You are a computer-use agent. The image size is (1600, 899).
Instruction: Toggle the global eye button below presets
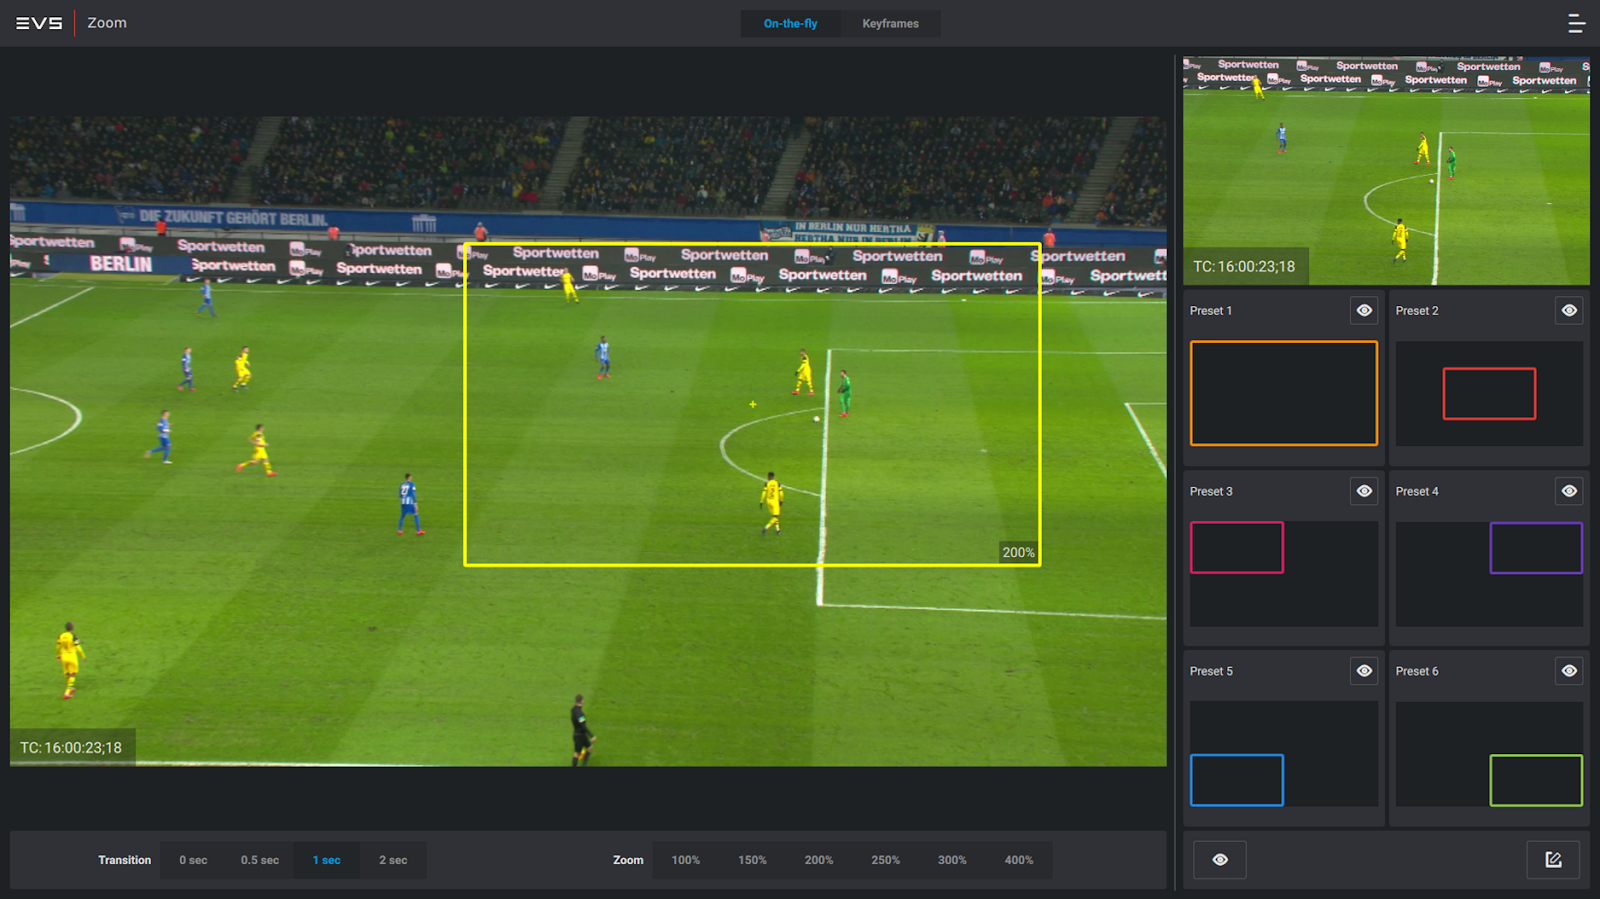[1220, 860]
